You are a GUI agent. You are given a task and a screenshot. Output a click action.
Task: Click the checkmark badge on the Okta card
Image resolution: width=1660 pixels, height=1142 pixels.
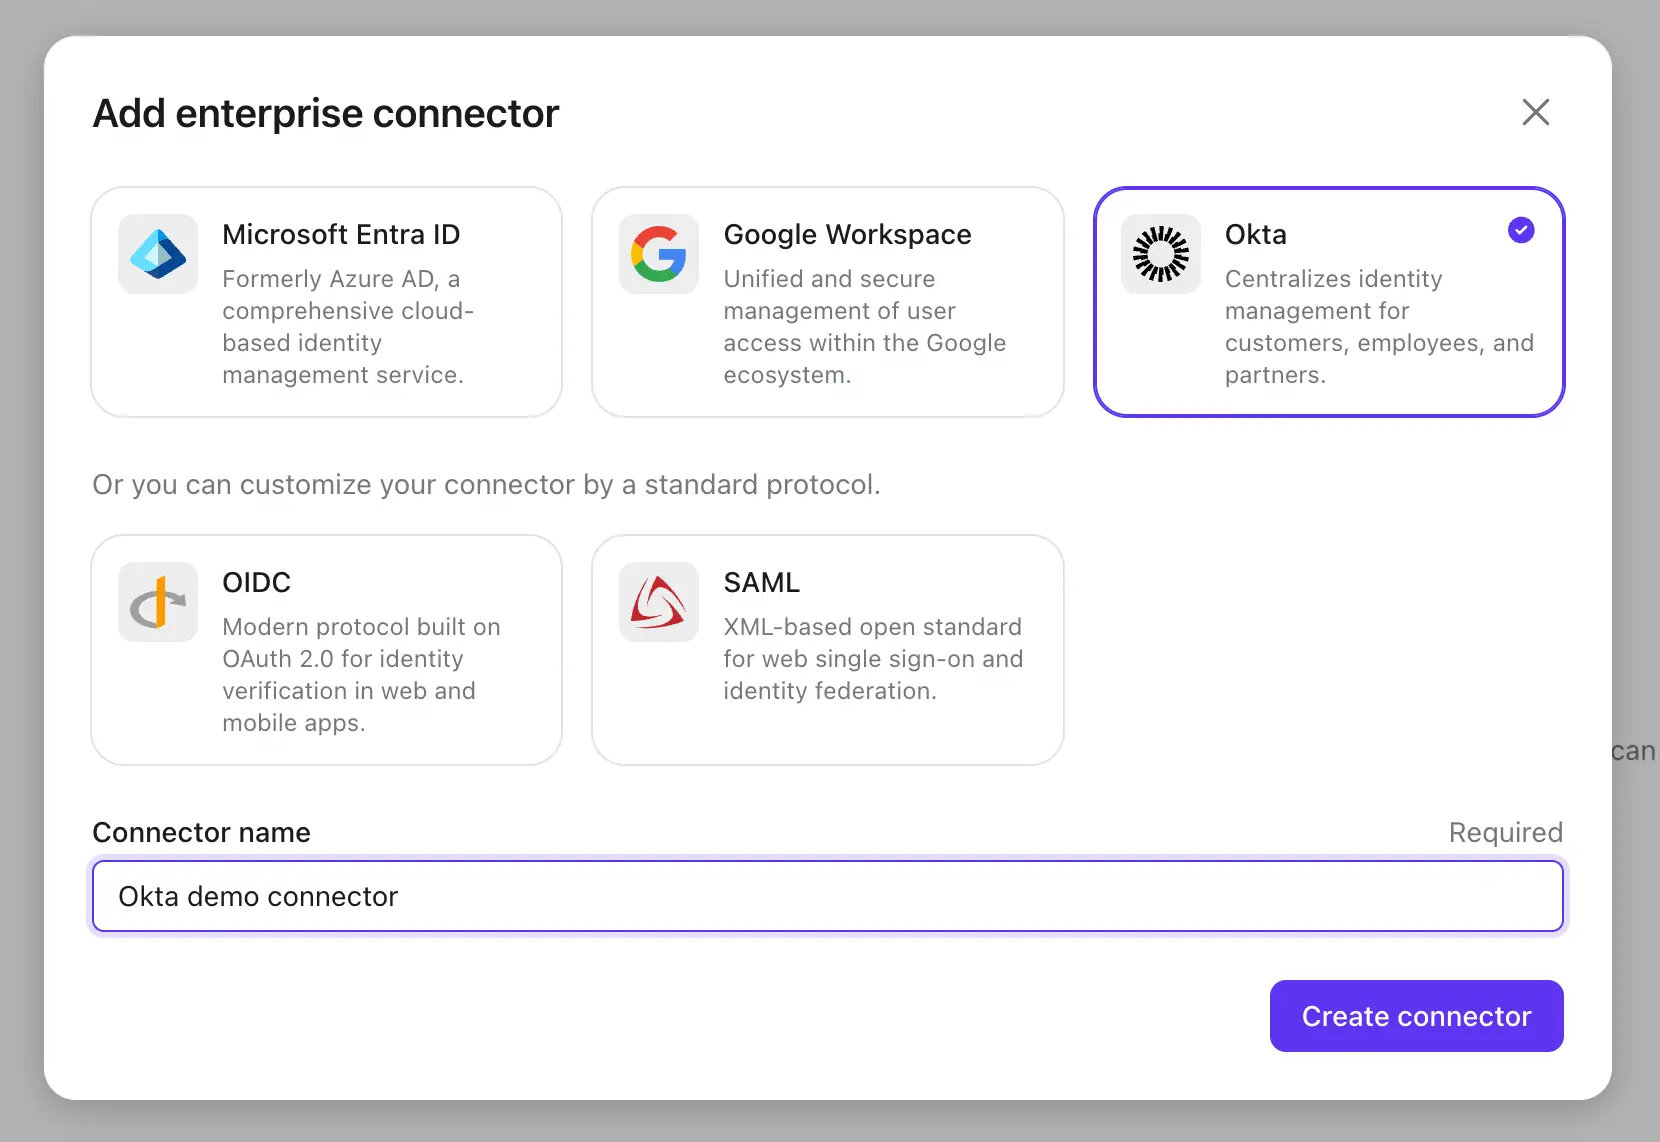tap(1521, 230)
